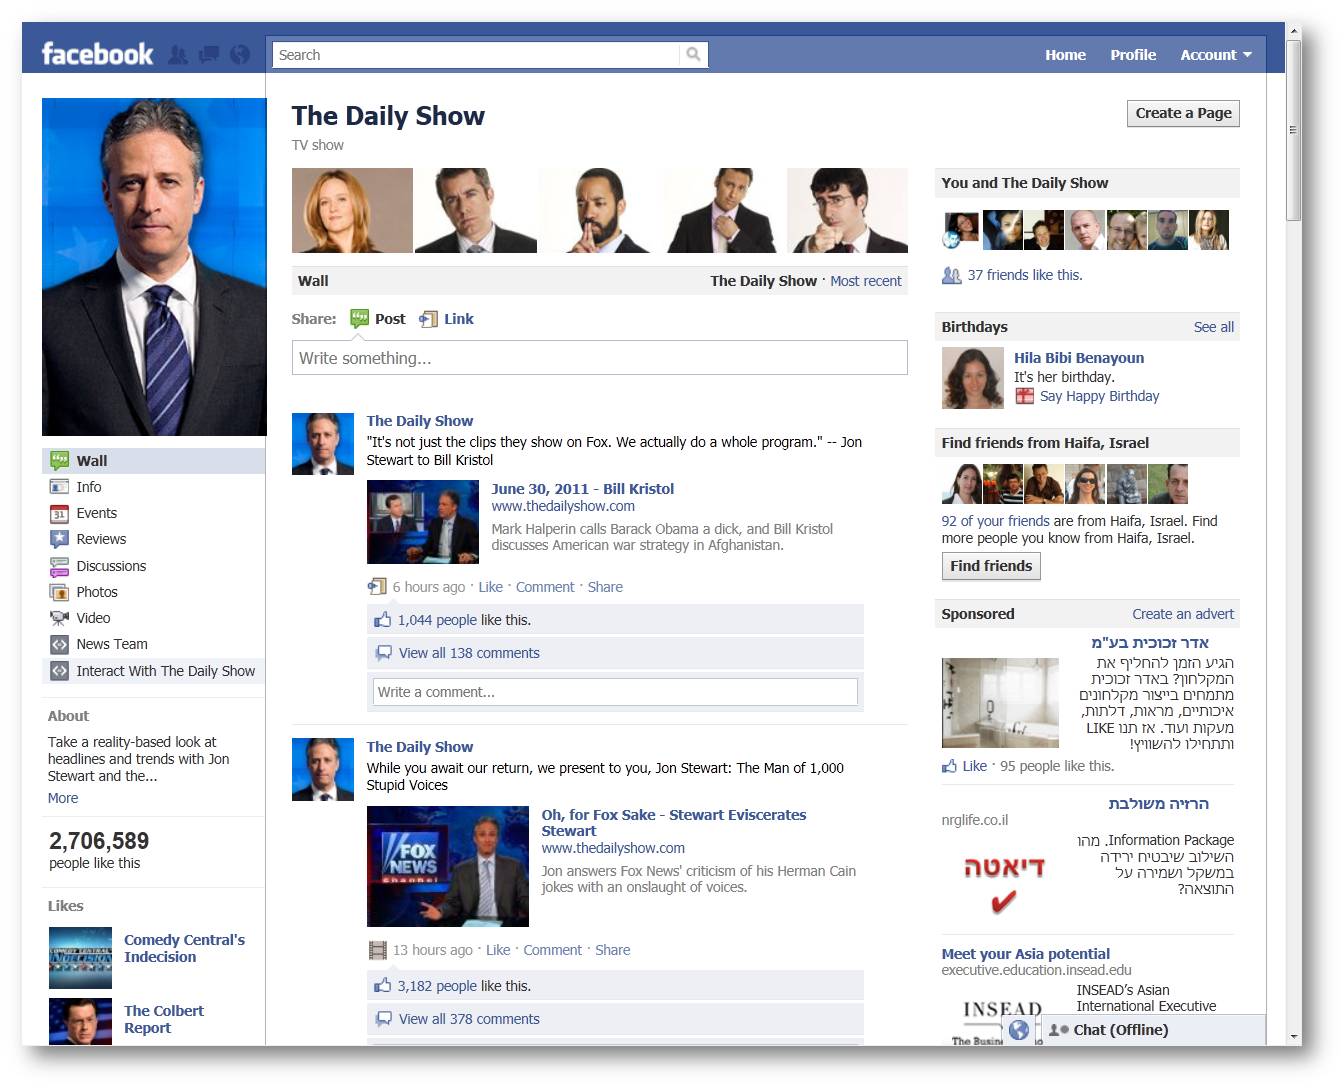Viewport: 1344px width, 1088px height.
Task: Select the Wall tab in sidebar
Action: pos(154,461)
